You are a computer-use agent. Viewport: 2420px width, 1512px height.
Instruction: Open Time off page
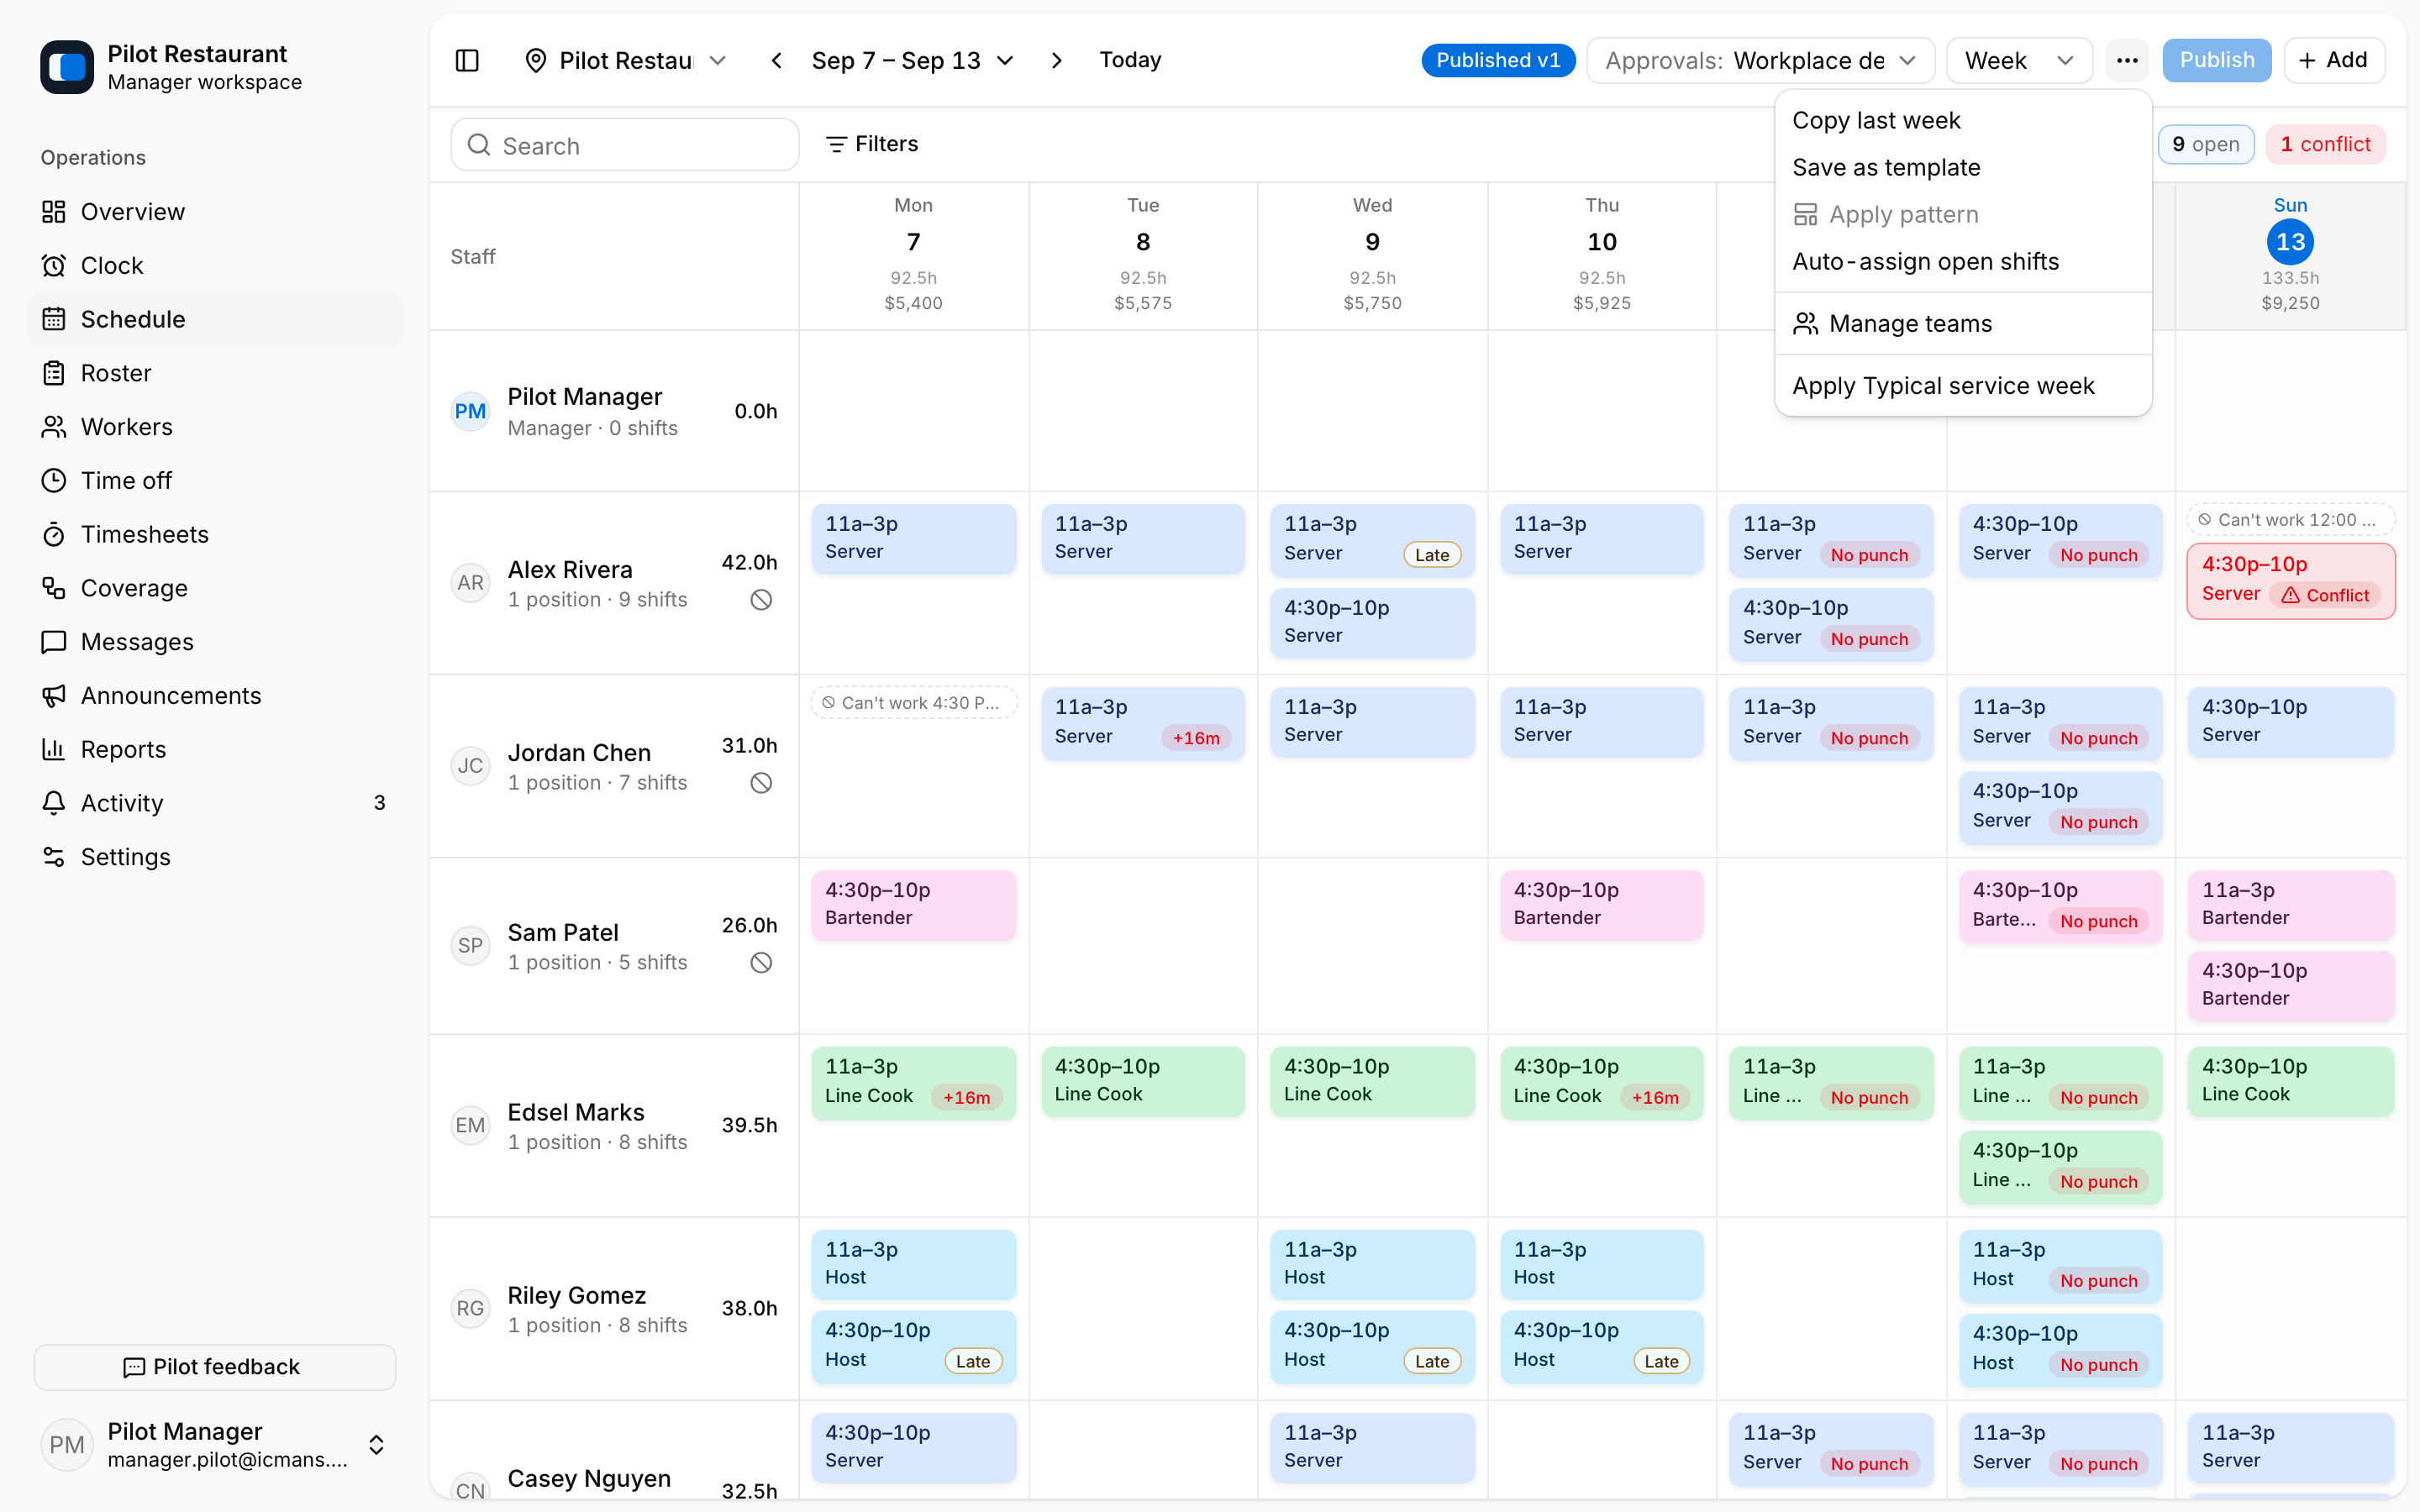(x=216, y=480)
